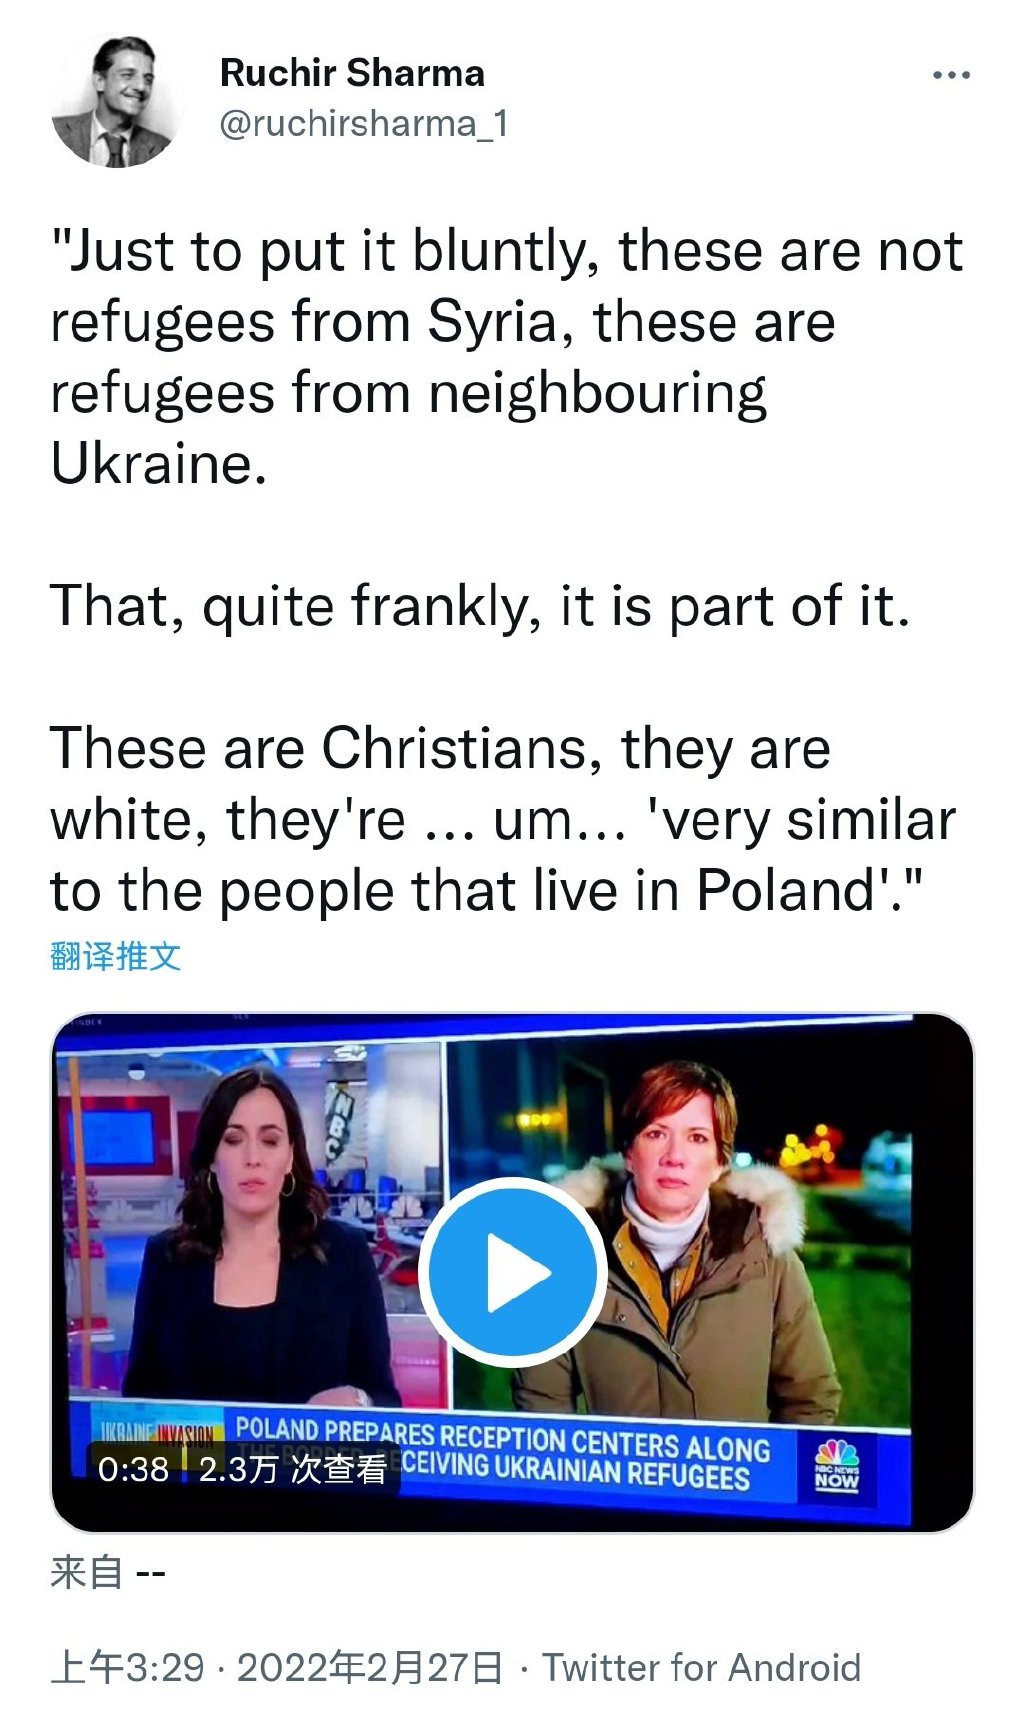Click the Poland Prepares Reception Centers headline
1024x1719 pixels.
503,1448
